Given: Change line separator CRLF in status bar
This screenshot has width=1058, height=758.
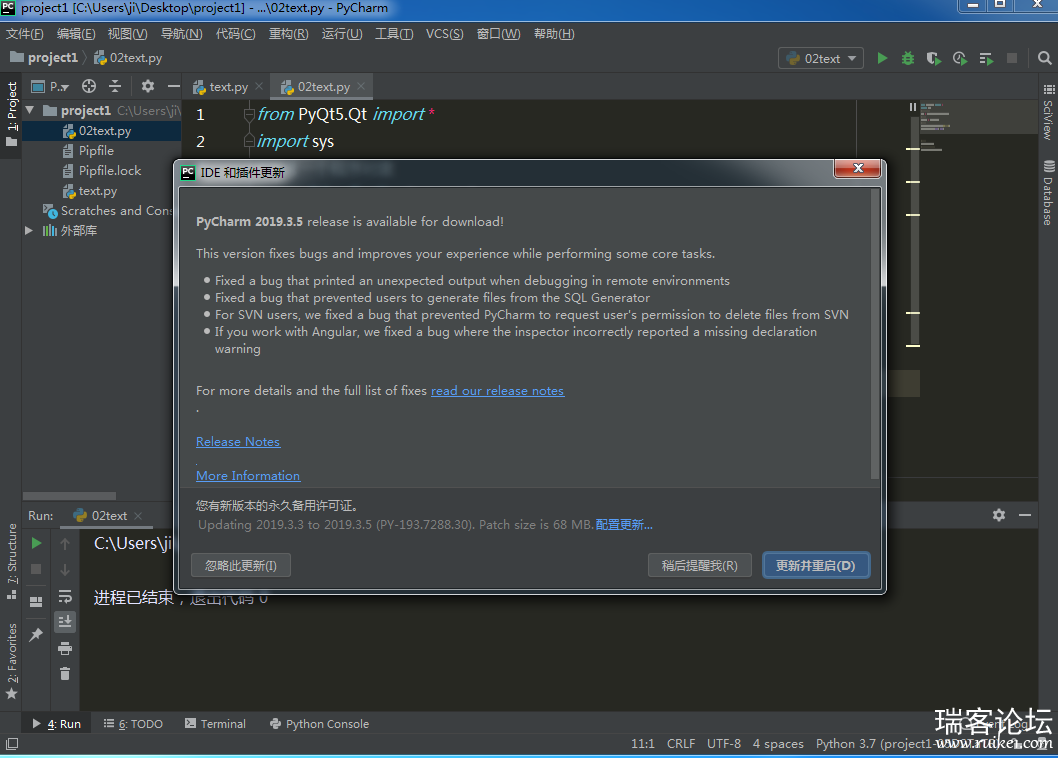Looking at the screenshot, I should (681, 743).
